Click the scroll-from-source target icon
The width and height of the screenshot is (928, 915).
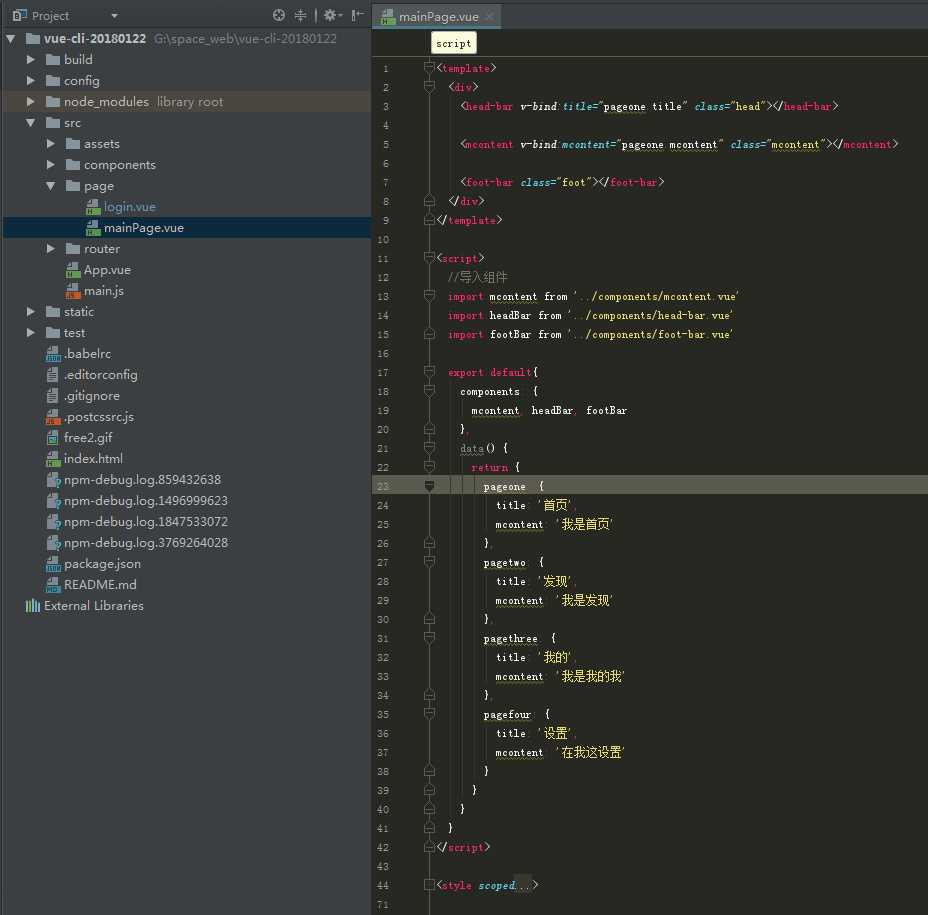pyautogui.click(x=279, y=15)
